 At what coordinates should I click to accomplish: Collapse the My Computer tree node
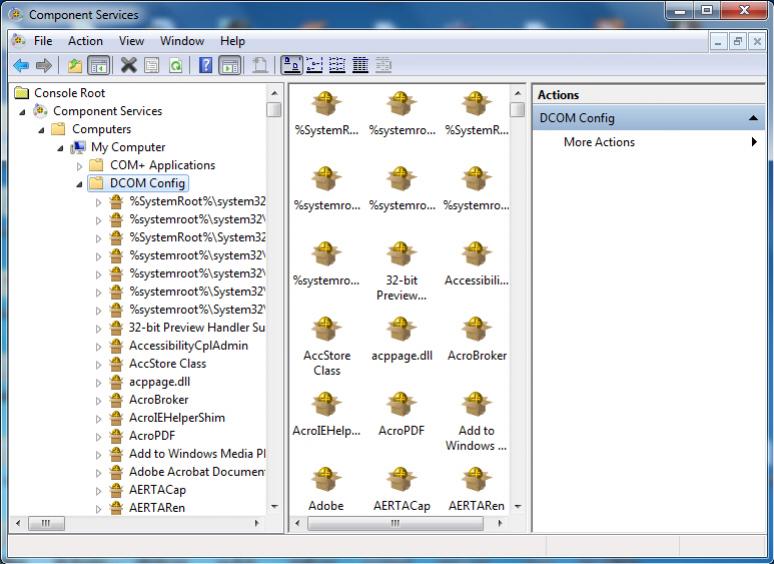(x=60, y=148)
